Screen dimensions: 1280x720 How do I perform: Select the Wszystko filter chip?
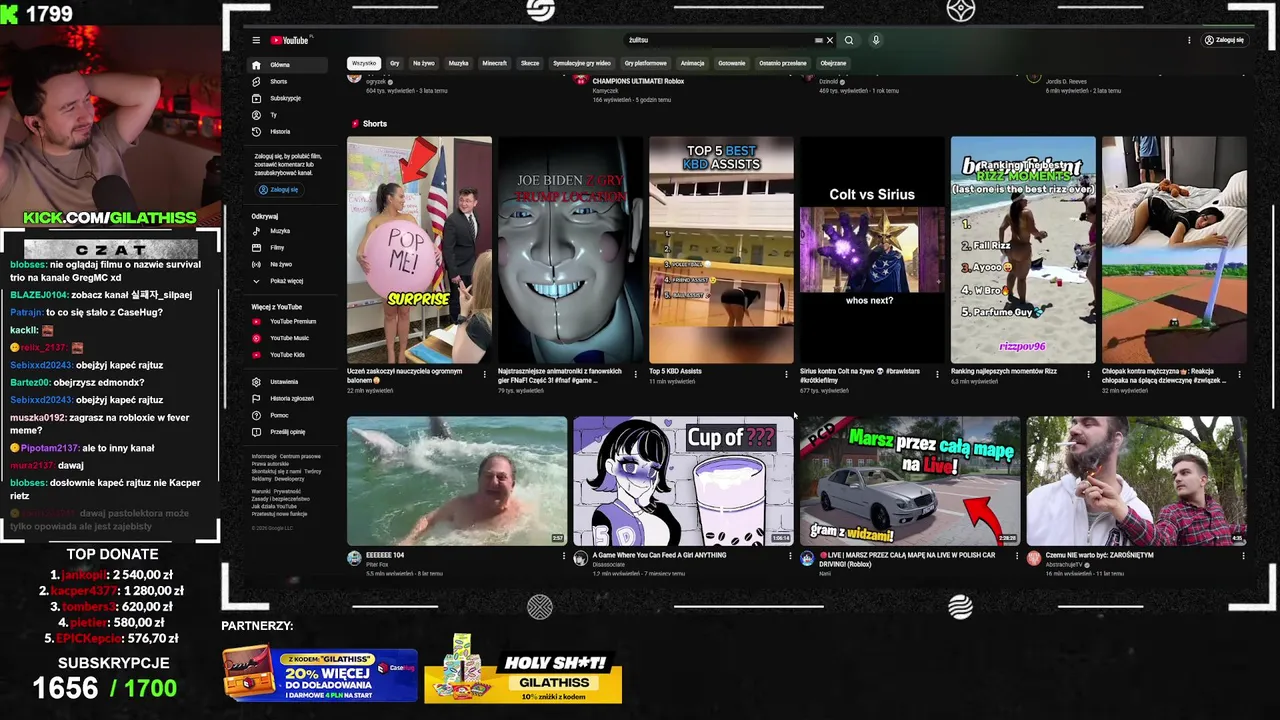pyautogui.click(x=364, y=63)
